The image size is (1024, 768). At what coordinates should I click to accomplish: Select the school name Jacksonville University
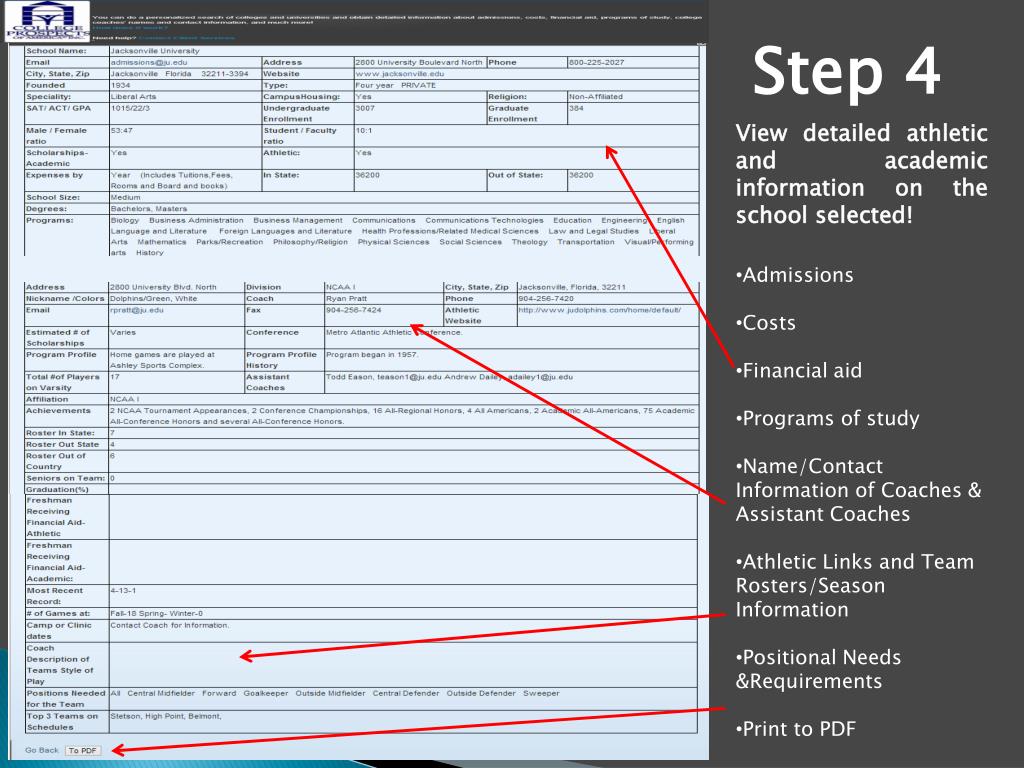(x=155, y=51)
